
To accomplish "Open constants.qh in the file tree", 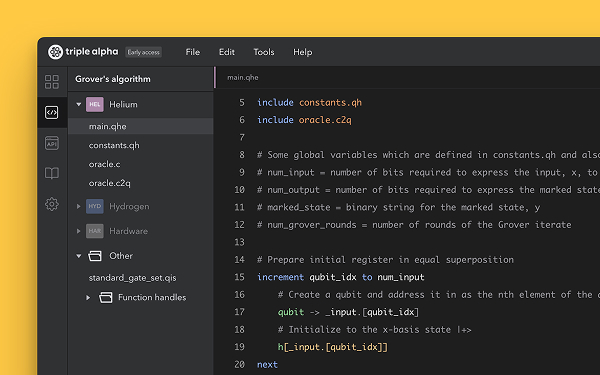I will (x=114, y=145).
